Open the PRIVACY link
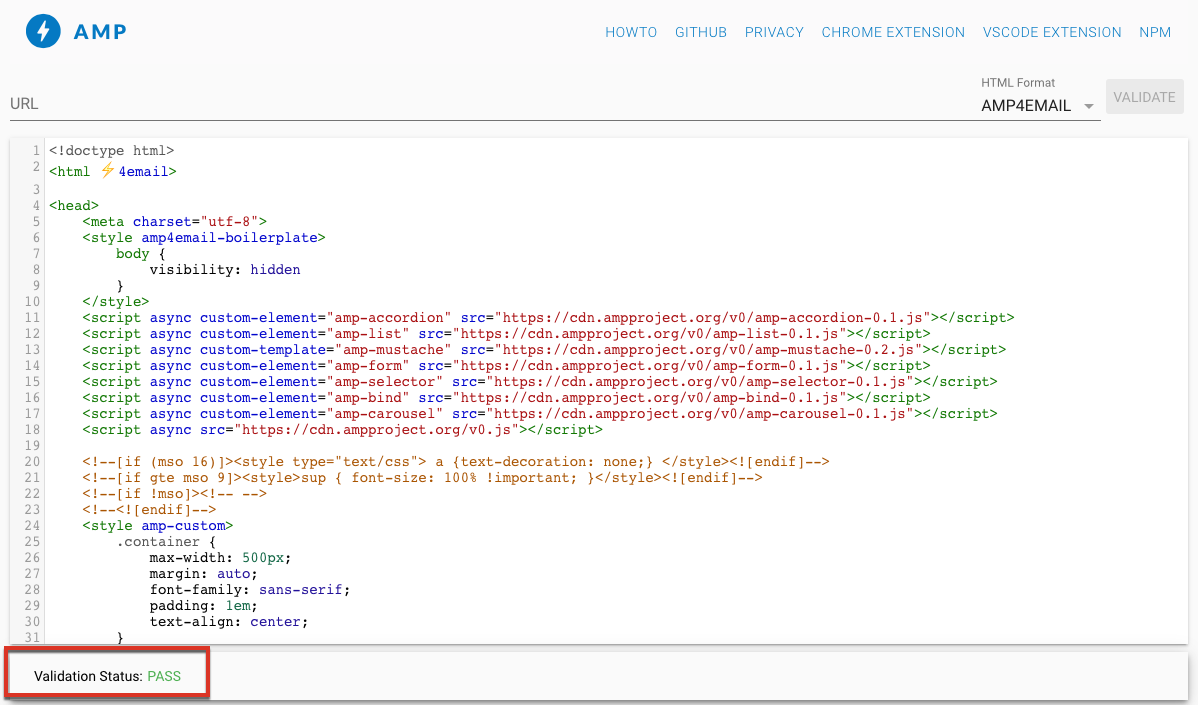The width and height of the screenshot is (1198, 705). pyautogui.click(x=774, y=32)
